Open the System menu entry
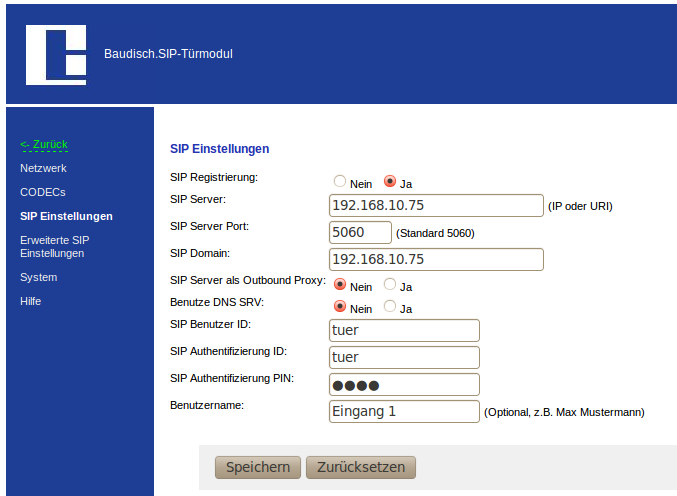Viewport: 677px width, 496px height. click(39, 277)
